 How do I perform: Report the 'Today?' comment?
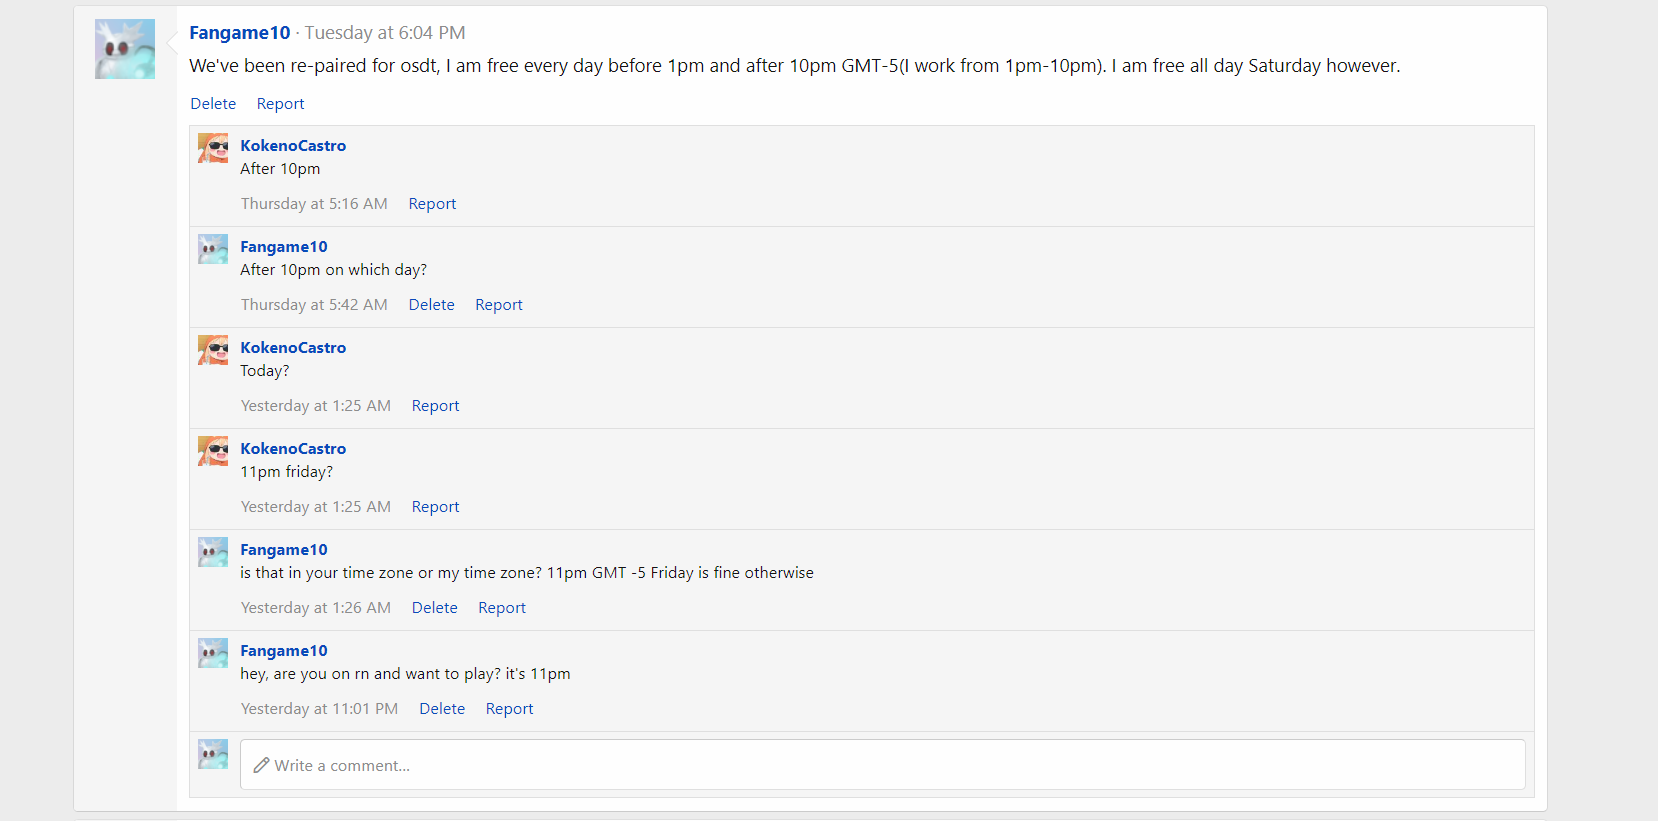coord(435,406)
